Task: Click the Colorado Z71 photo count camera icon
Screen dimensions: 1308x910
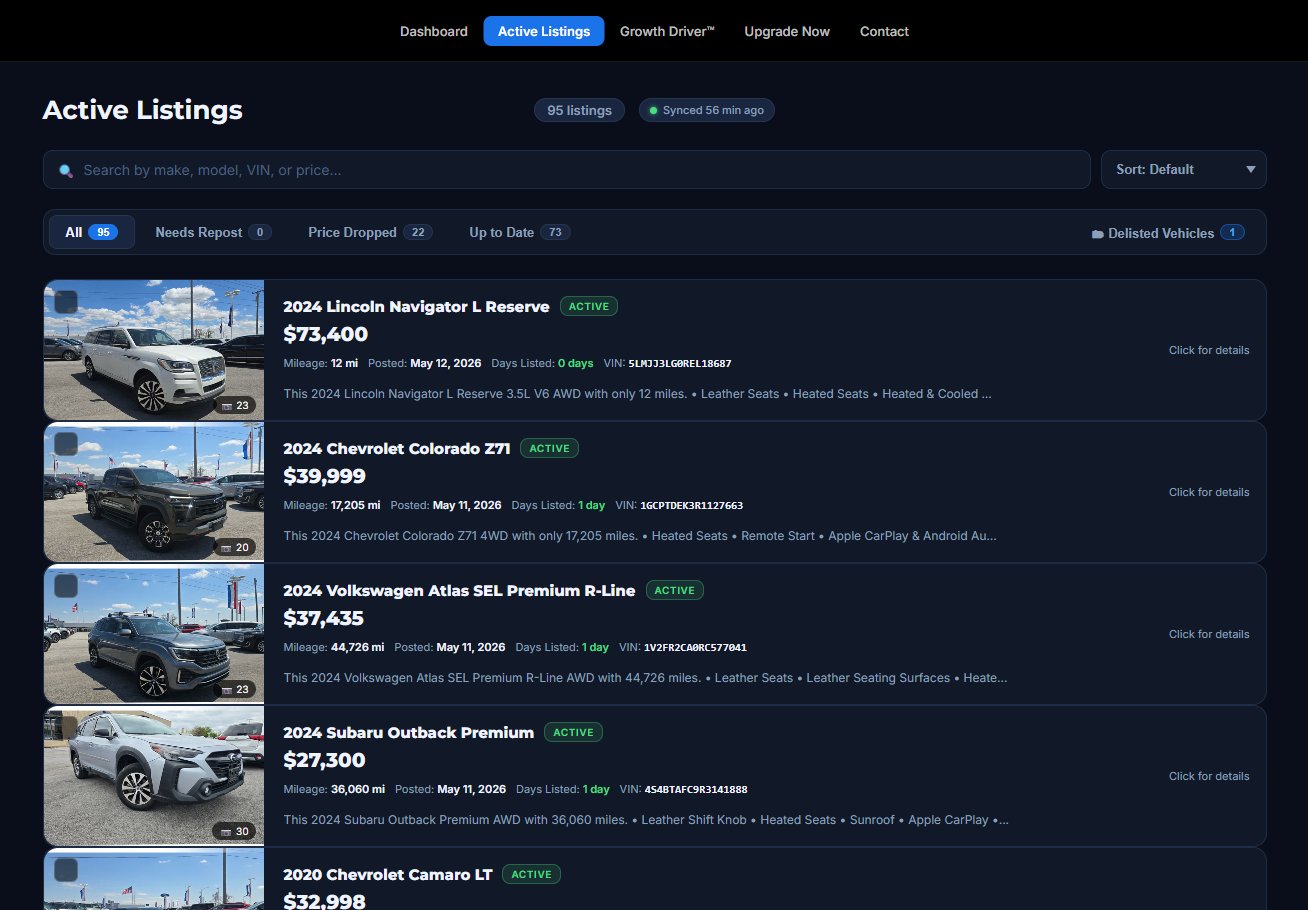Action: pos(225,547)
